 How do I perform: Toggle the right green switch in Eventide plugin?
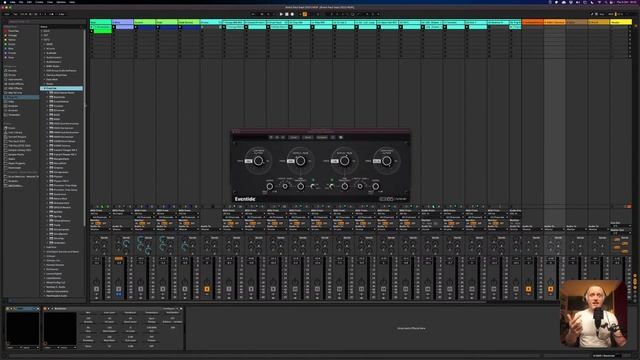332,180
